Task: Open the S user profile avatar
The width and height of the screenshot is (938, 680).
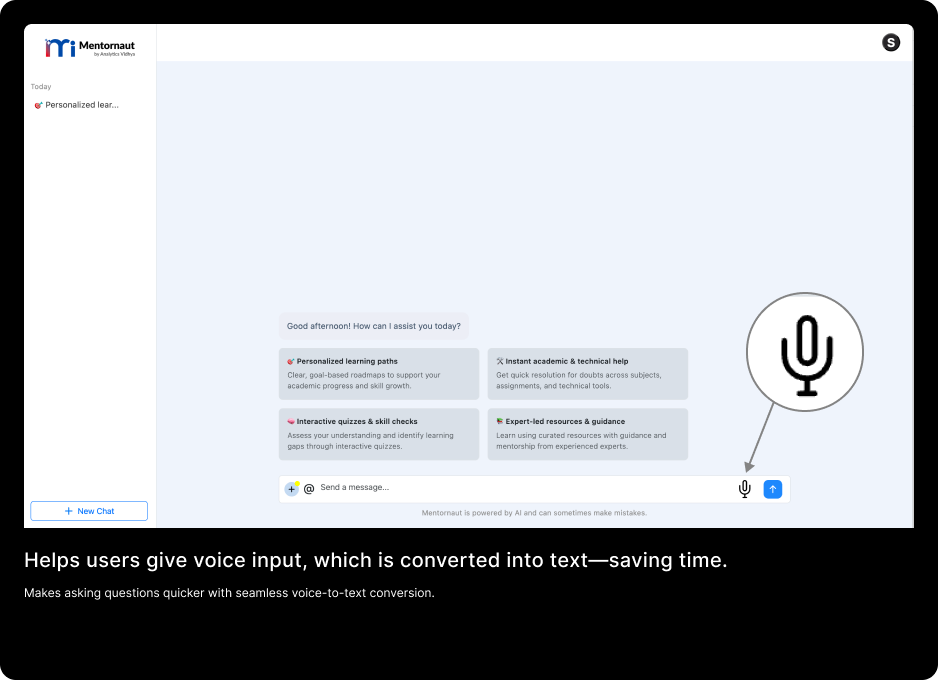Action: click(891, 42)
